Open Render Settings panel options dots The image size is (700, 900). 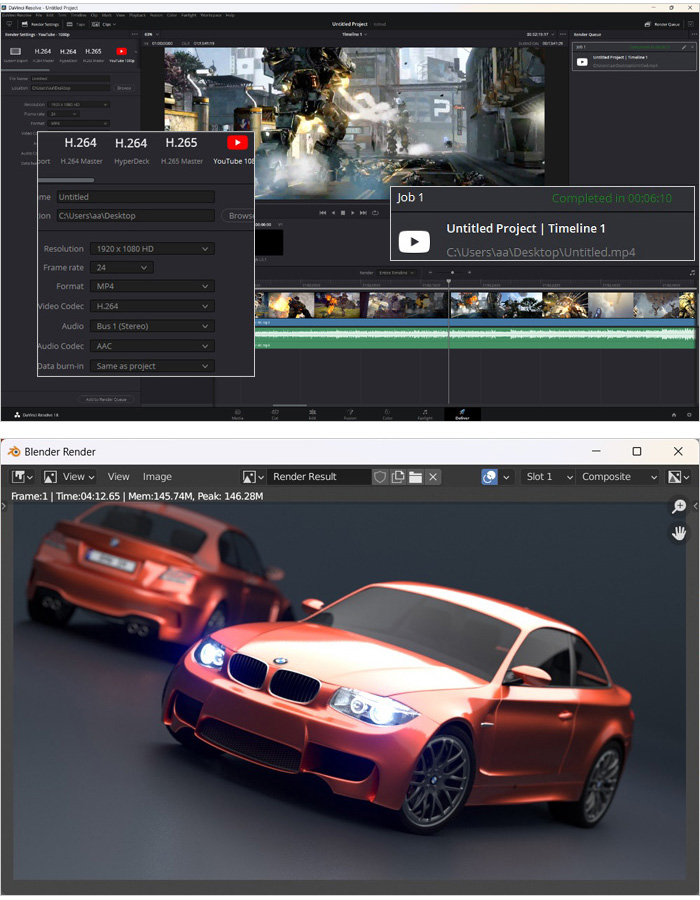tap(135, 34)
